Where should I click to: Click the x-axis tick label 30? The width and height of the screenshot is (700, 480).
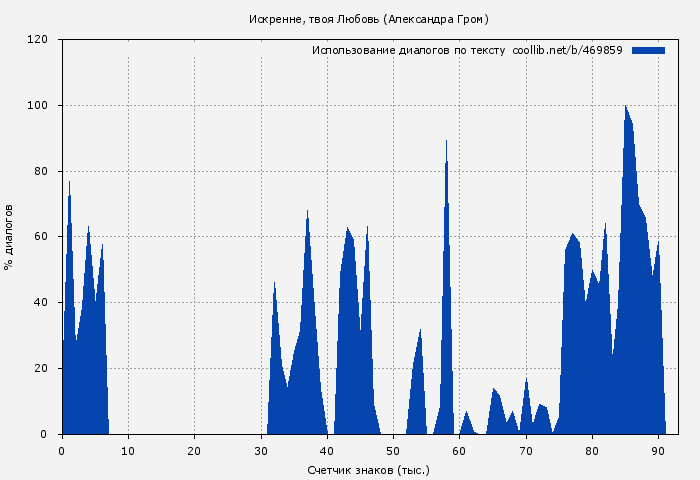click(x=260, y=450)
